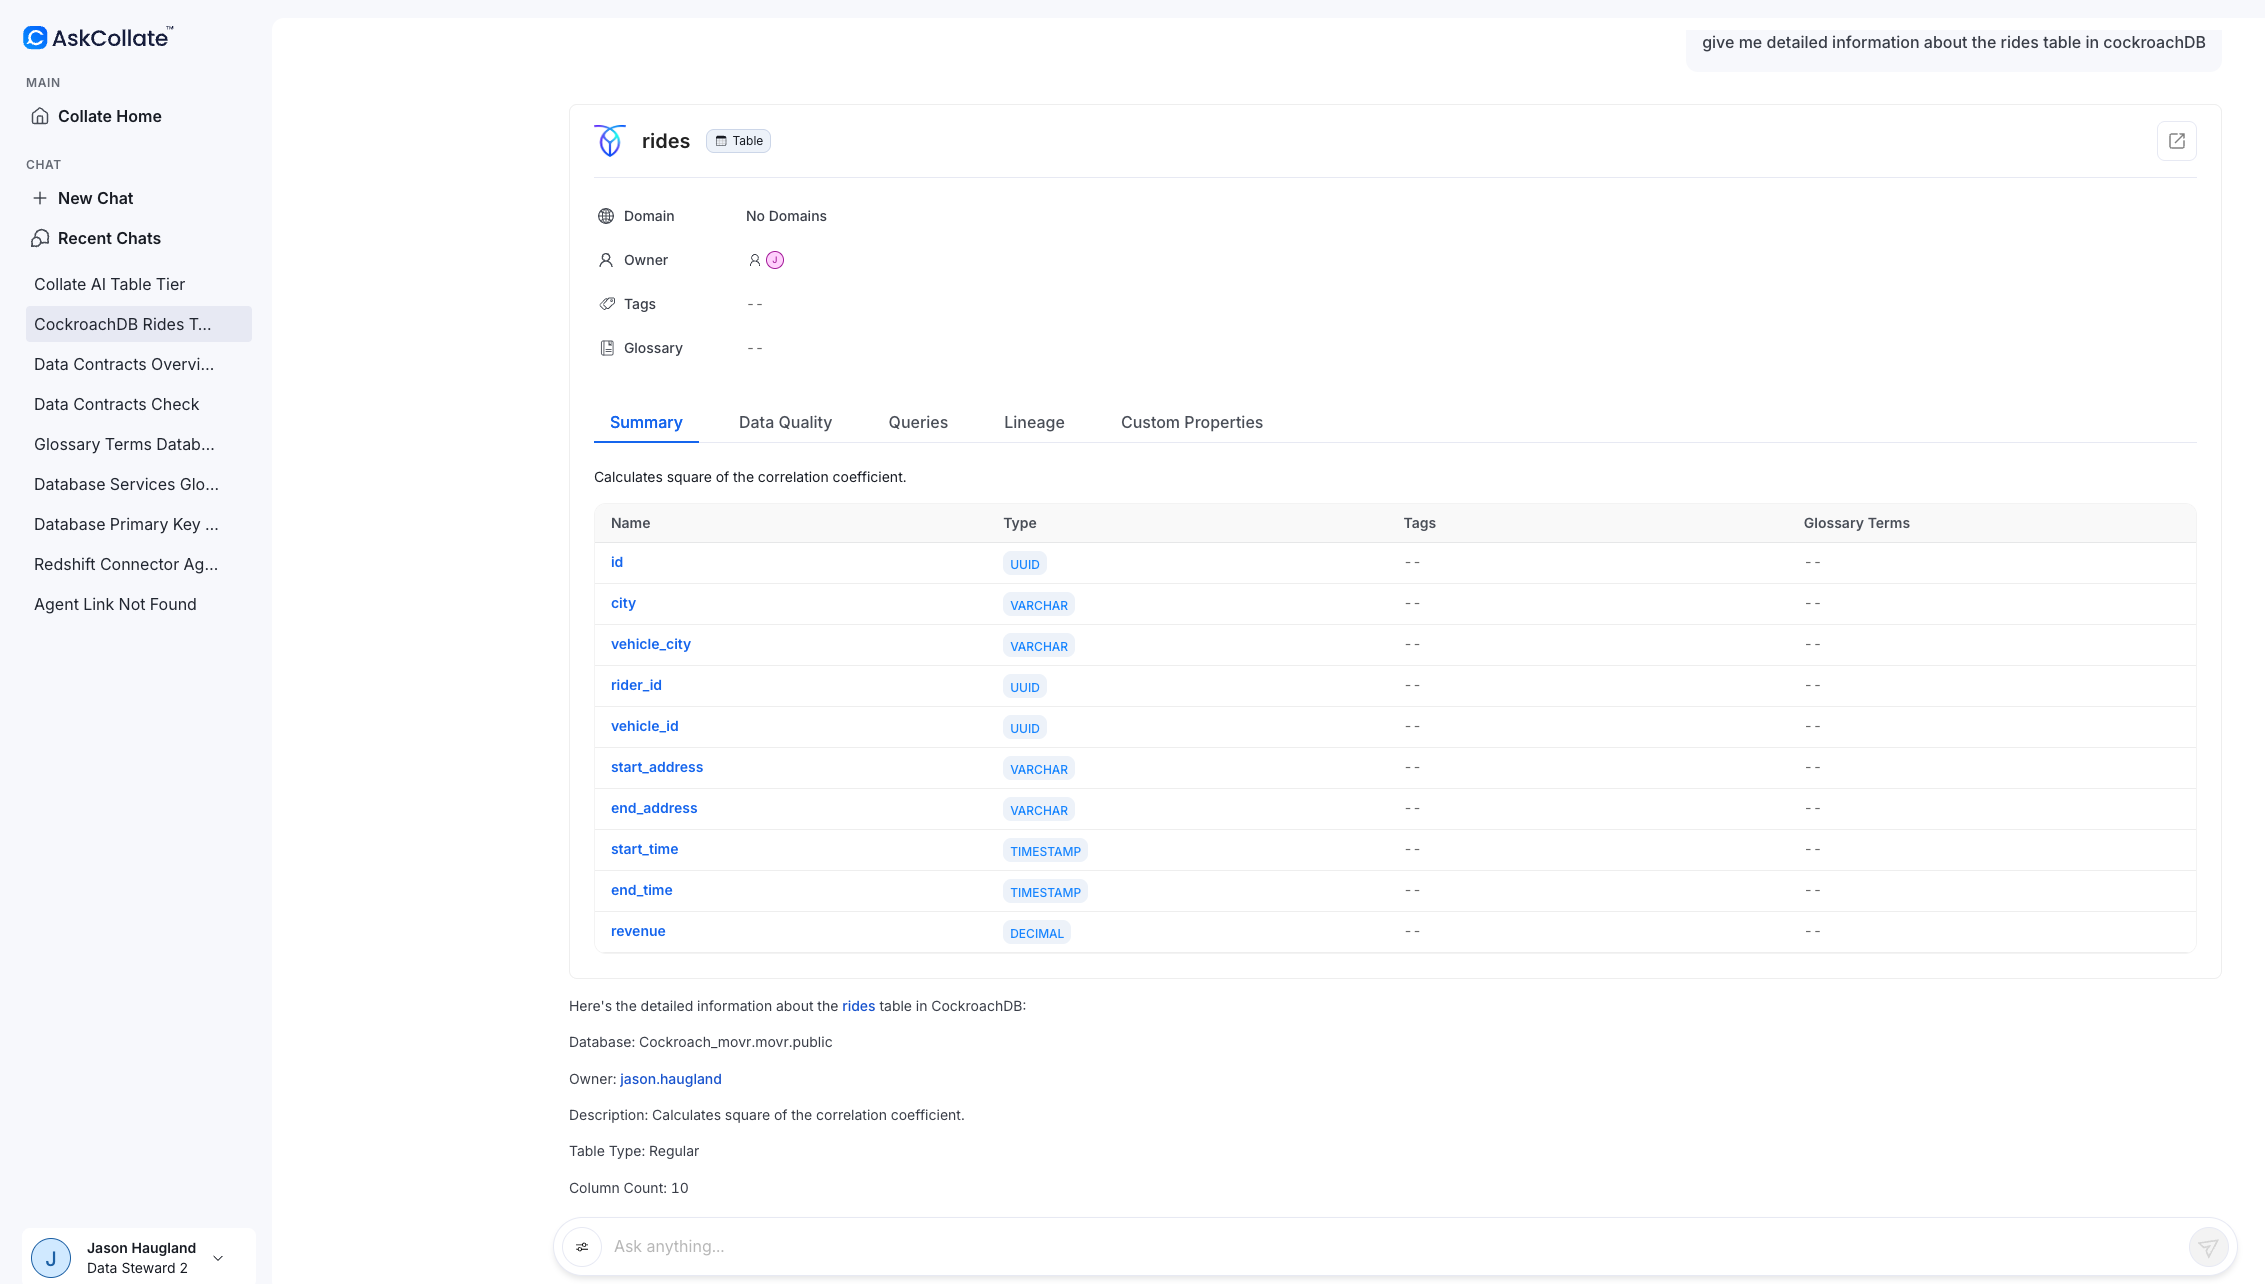Click the Type column header

[x=1020, y=523]
